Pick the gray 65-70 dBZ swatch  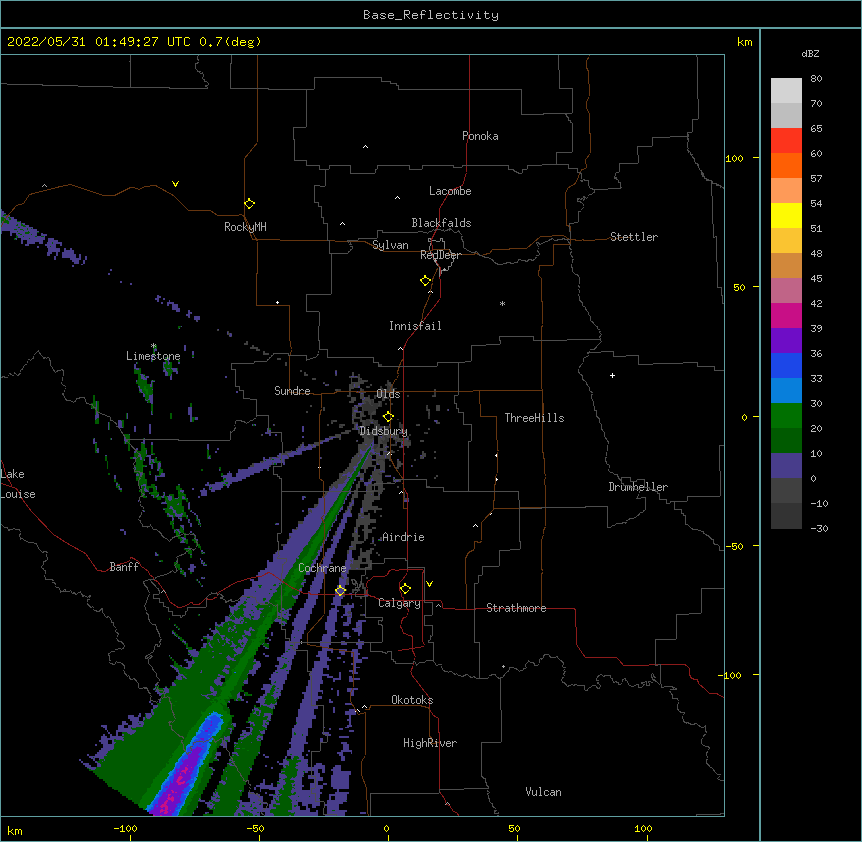(786, 115)
